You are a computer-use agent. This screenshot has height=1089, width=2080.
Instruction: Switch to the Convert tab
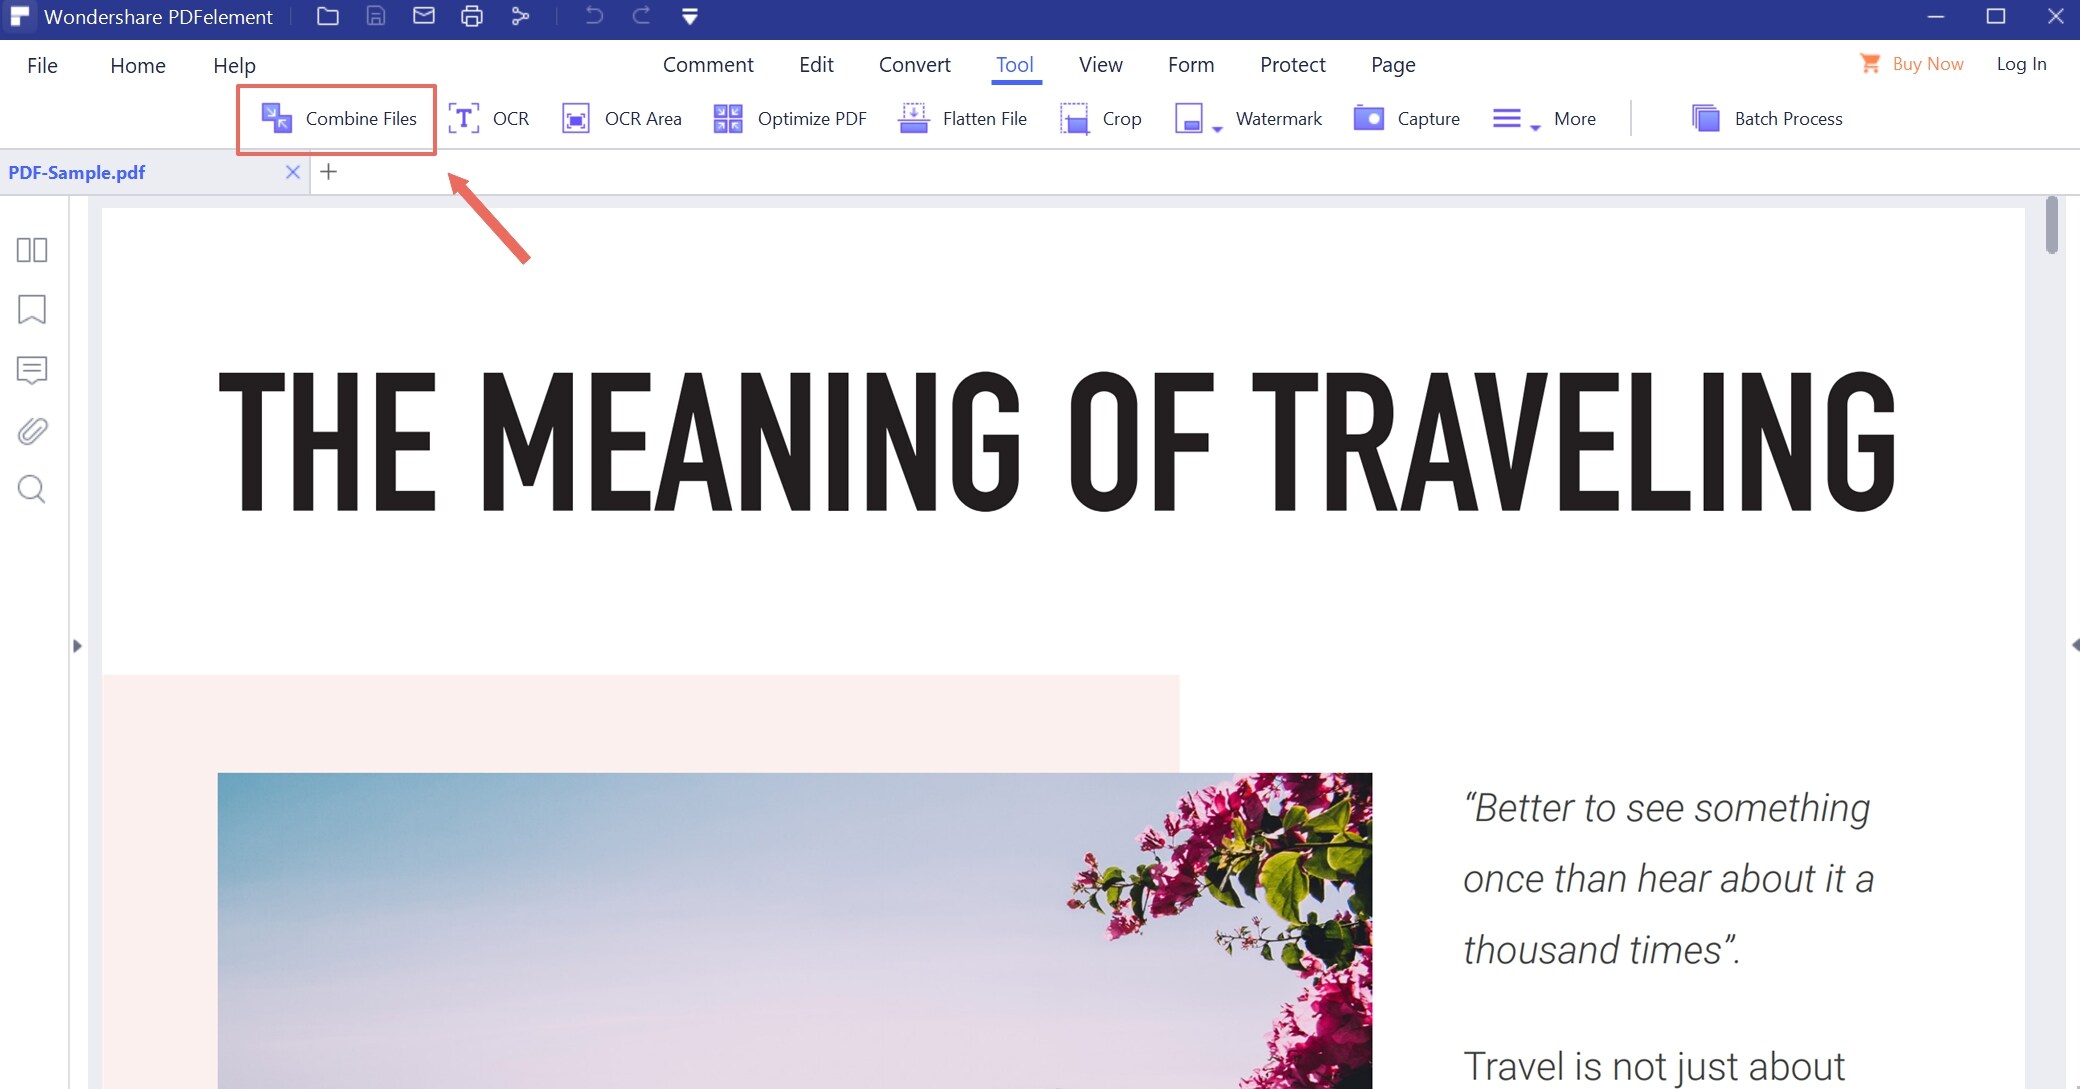(x=914, y=65)
